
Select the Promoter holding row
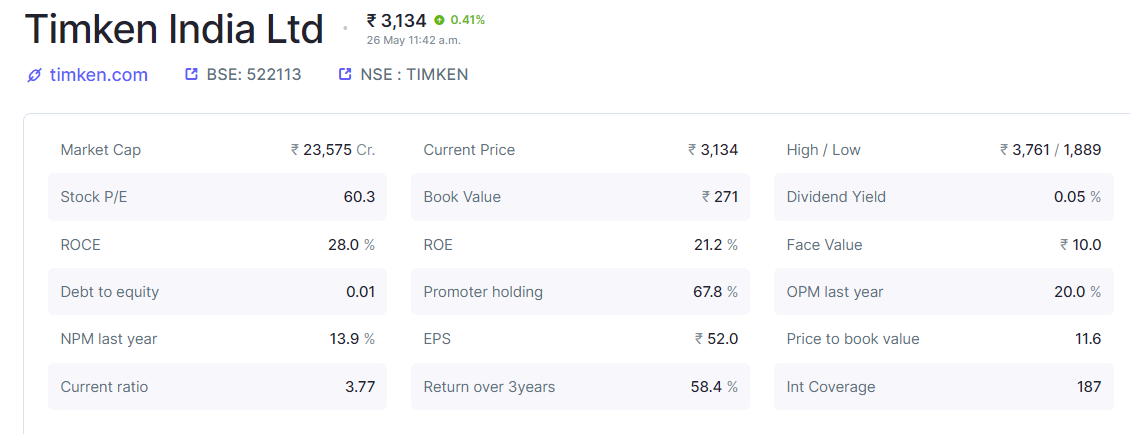pyautogui.click(x=580, y=292)
